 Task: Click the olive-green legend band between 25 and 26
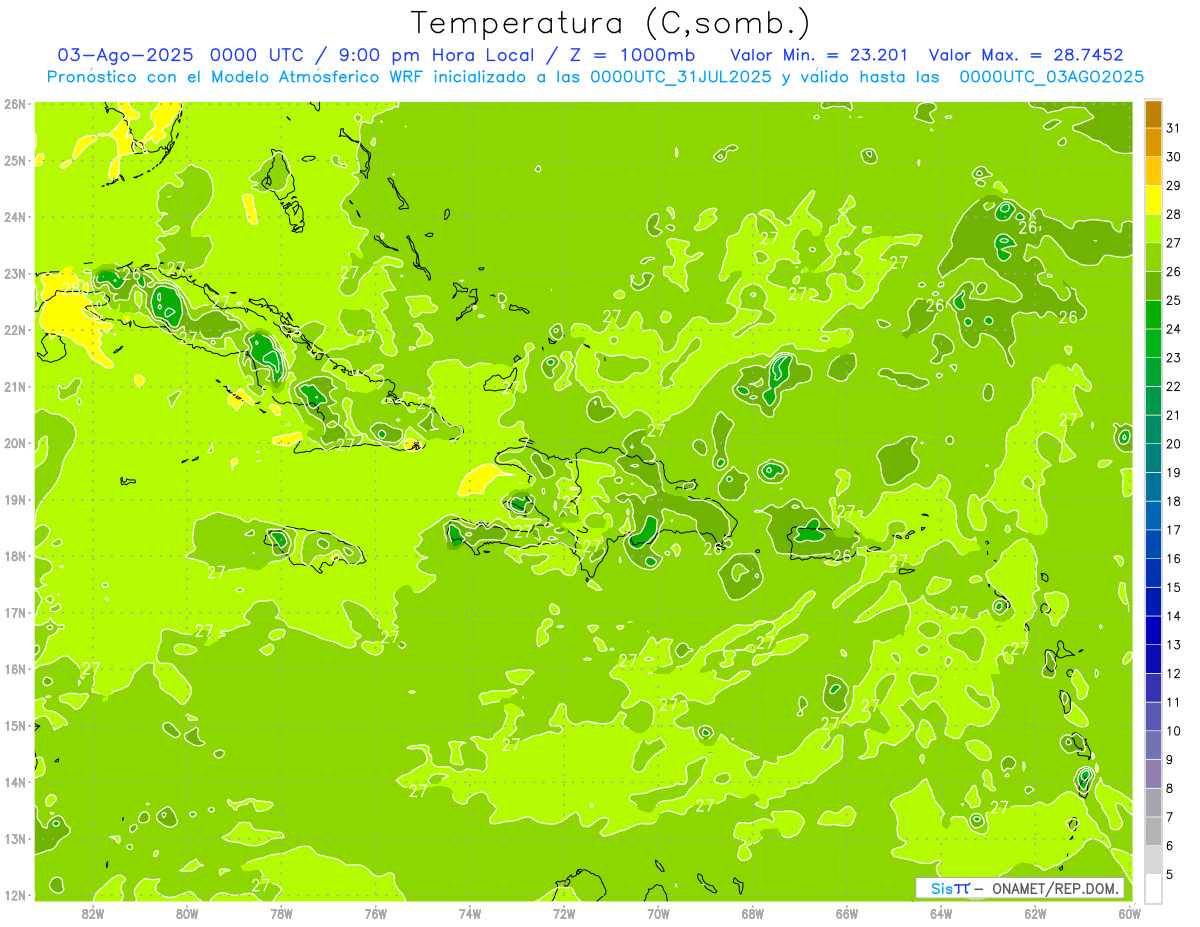tap(1153, 286)
